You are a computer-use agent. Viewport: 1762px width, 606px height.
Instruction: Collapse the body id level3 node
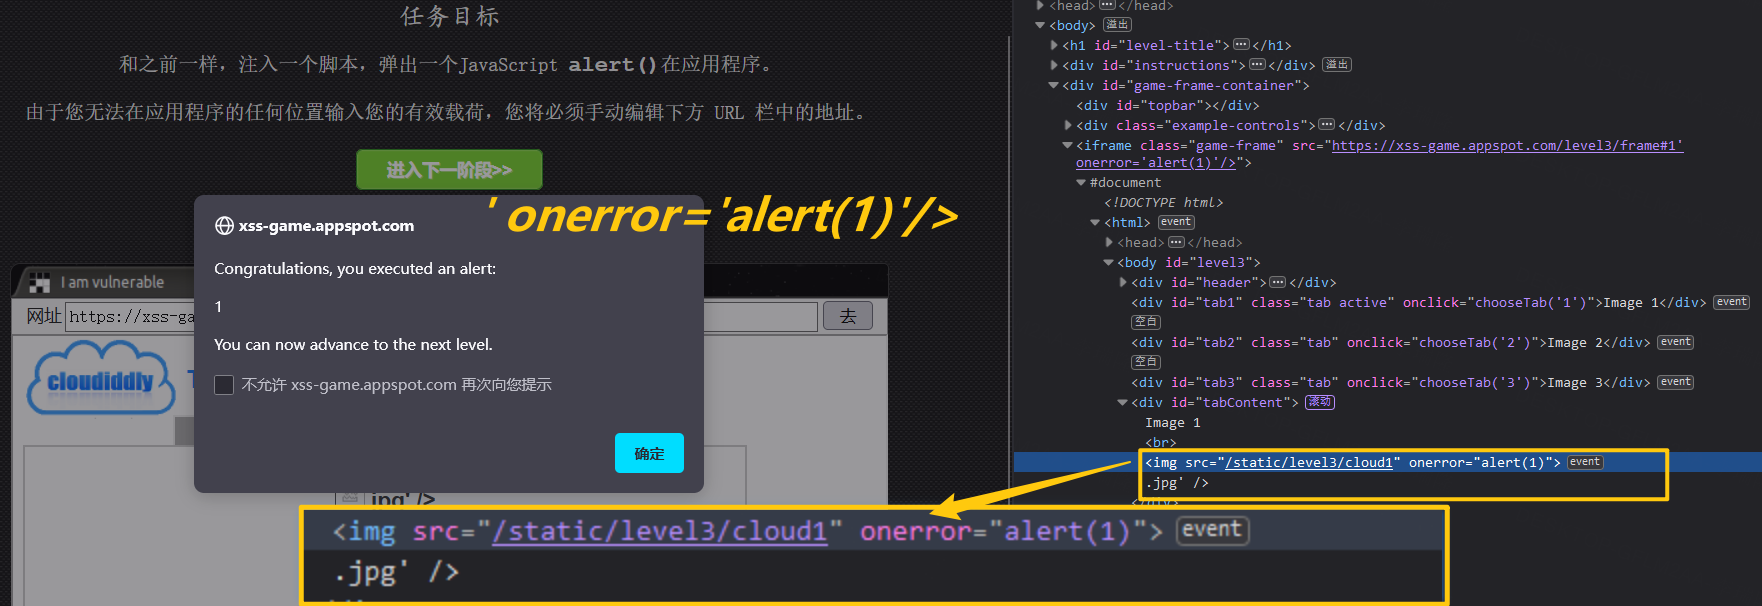tap(1108, 262)
